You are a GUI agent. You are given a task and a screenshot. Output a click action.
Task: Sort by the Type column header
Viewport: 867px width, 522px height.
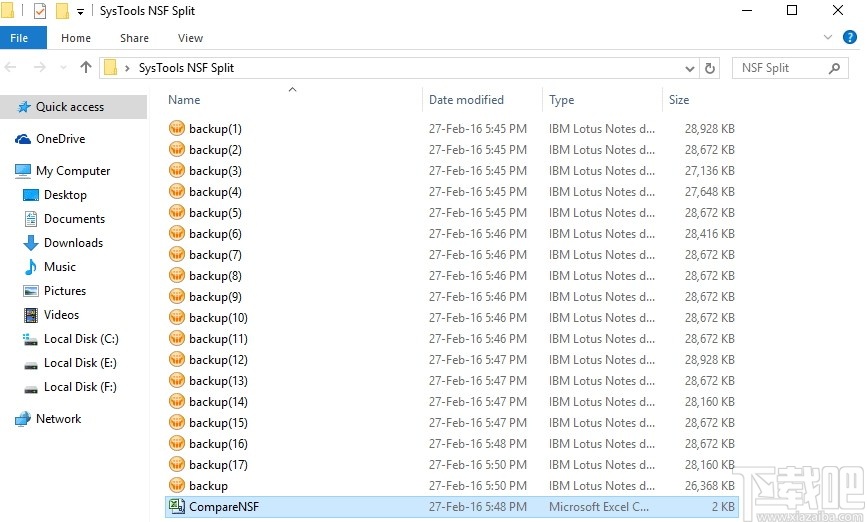(x=561, y=100)
